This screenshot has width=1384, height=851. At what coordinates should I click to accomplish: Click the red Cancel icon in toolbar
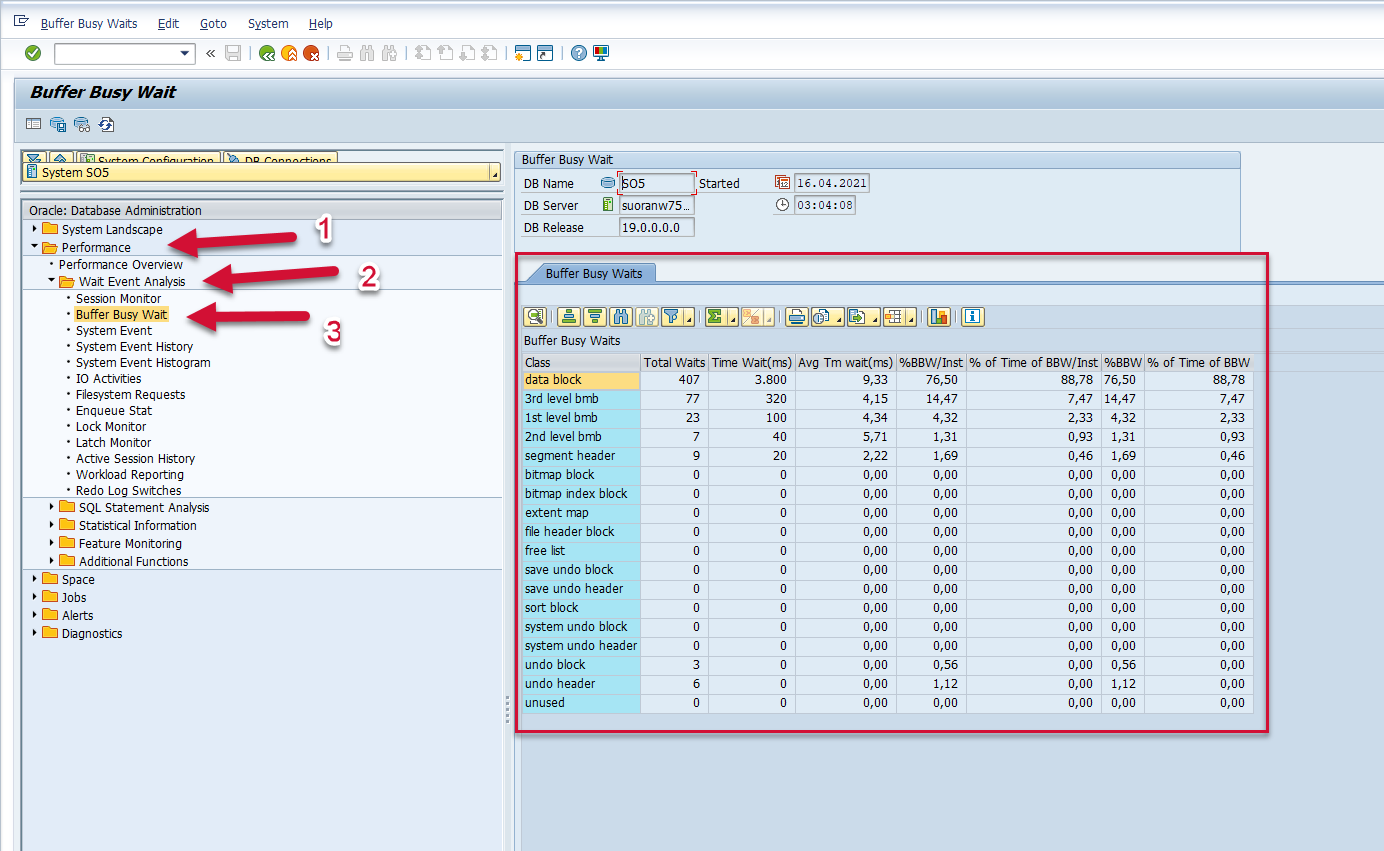pos(311,53)
